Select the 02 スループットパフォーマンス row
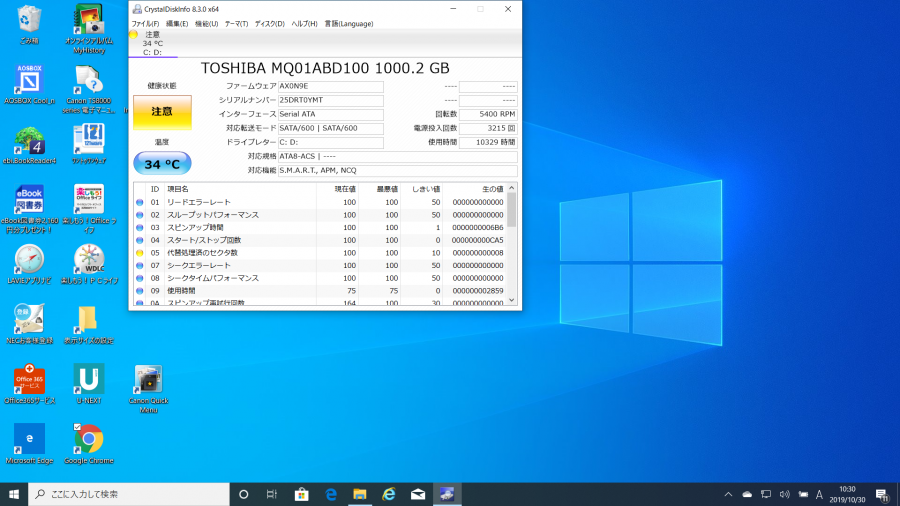 tap(320, 215)
